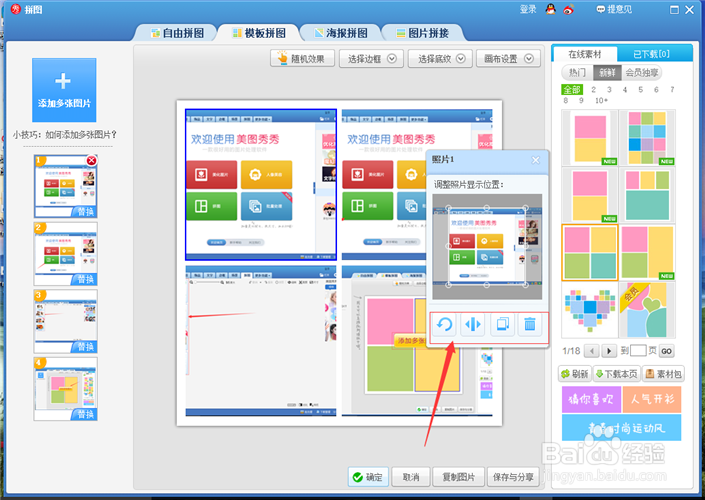Filter templates by 5 photos
This screenshot has width=705, height=500.
click(x=641, y=89)
